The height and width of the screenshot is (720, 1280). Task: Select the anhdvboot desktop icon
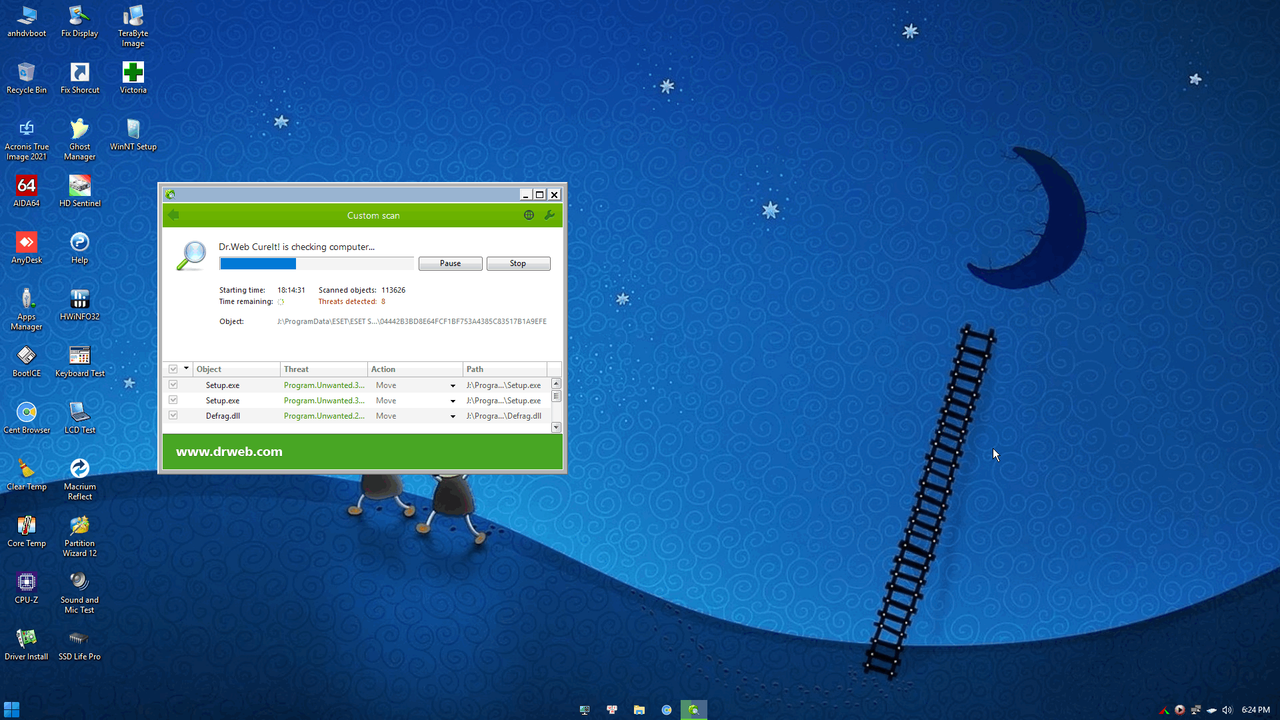[26, 20]
